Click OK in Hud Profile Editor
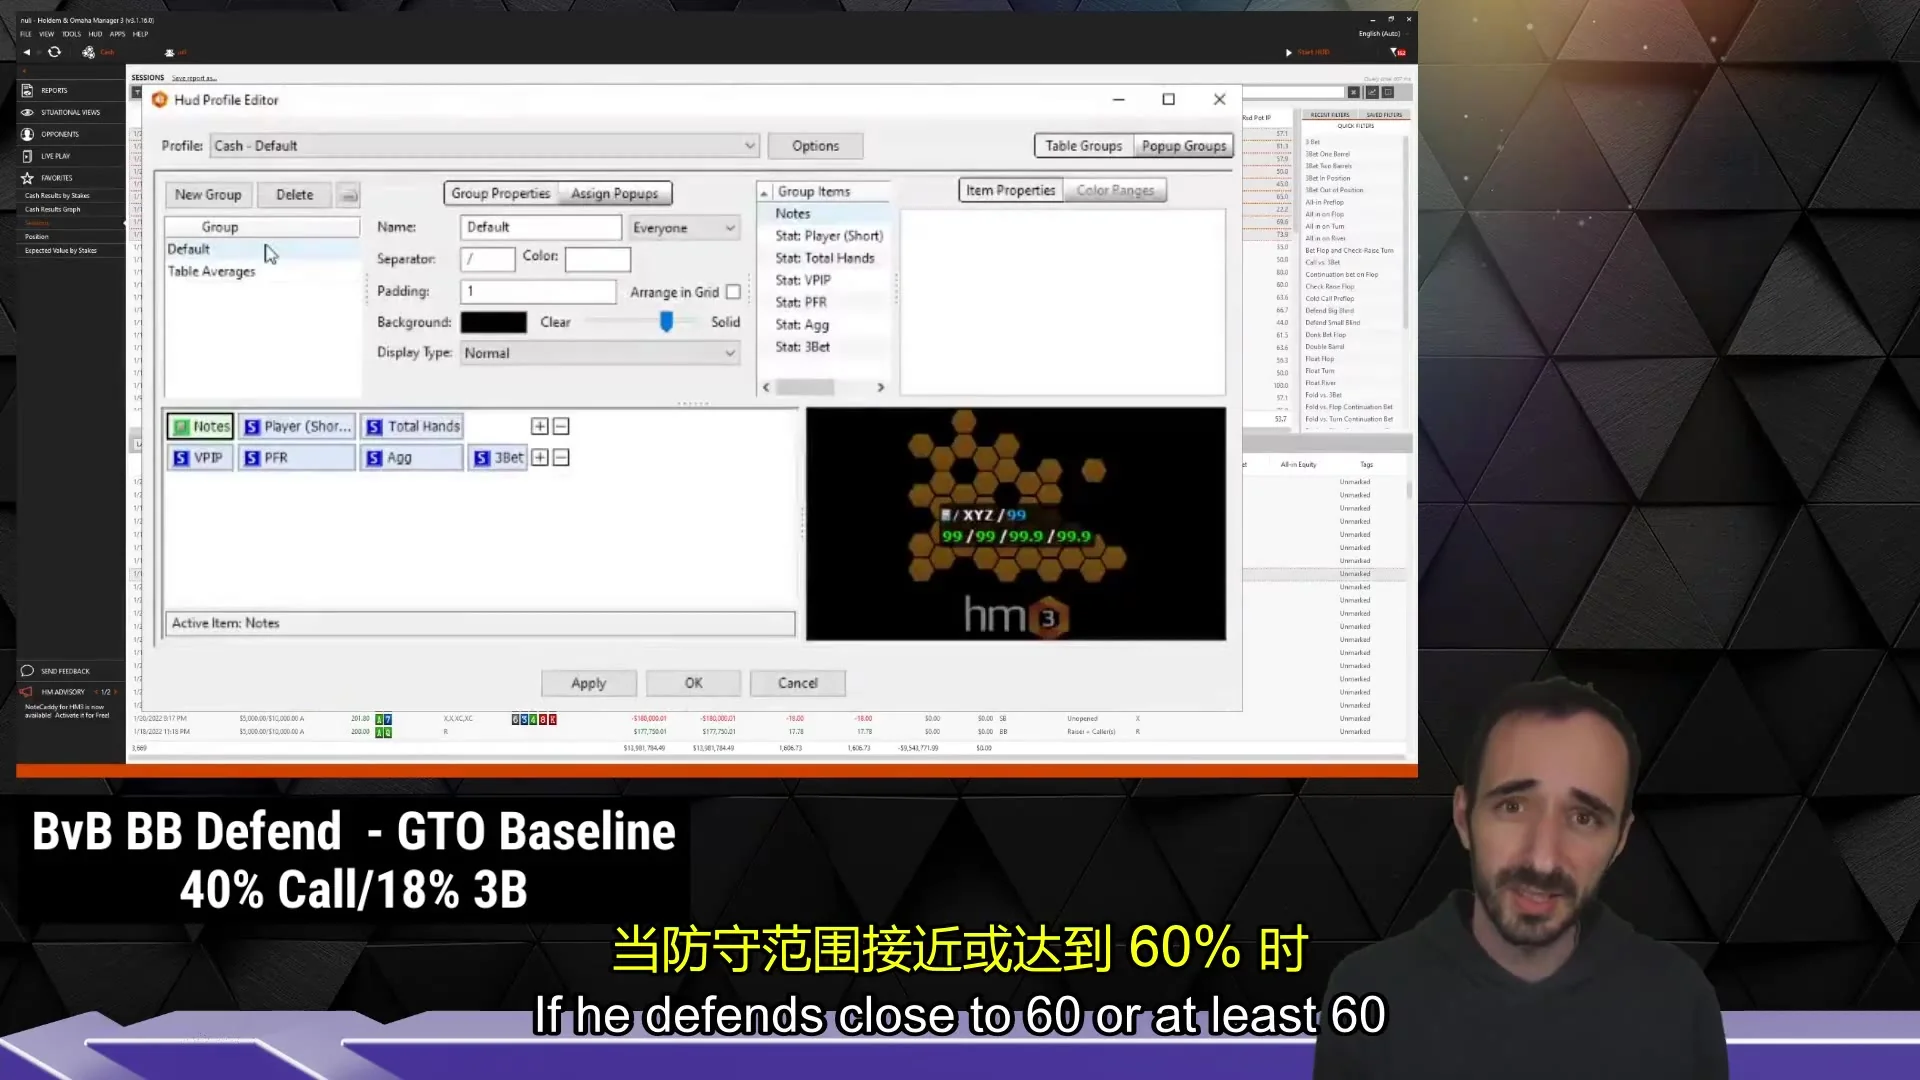Image resolution: width=1920 pixels, height=1080 pixels. [x=694, y=684]
